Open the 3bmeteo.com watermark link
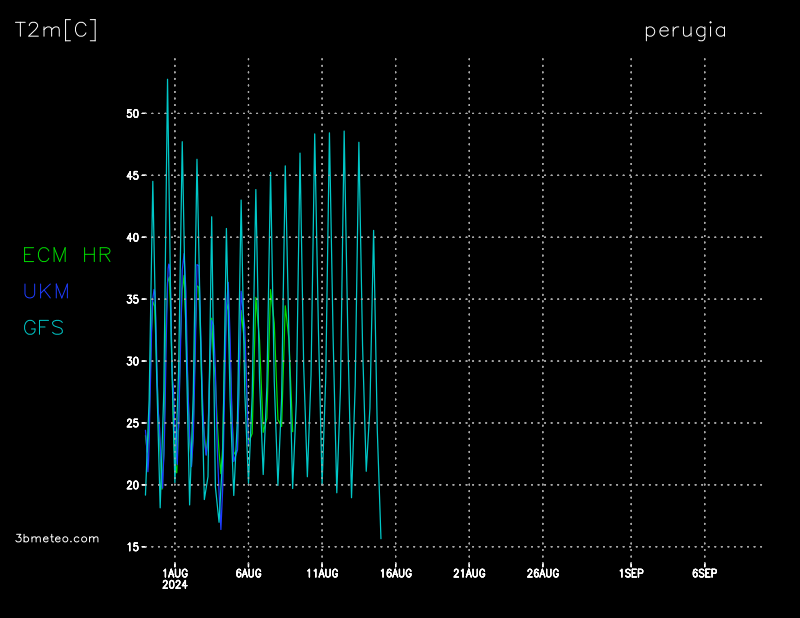Image resolution: width=800 pixels, height=618 pixels. pos(57,538)
